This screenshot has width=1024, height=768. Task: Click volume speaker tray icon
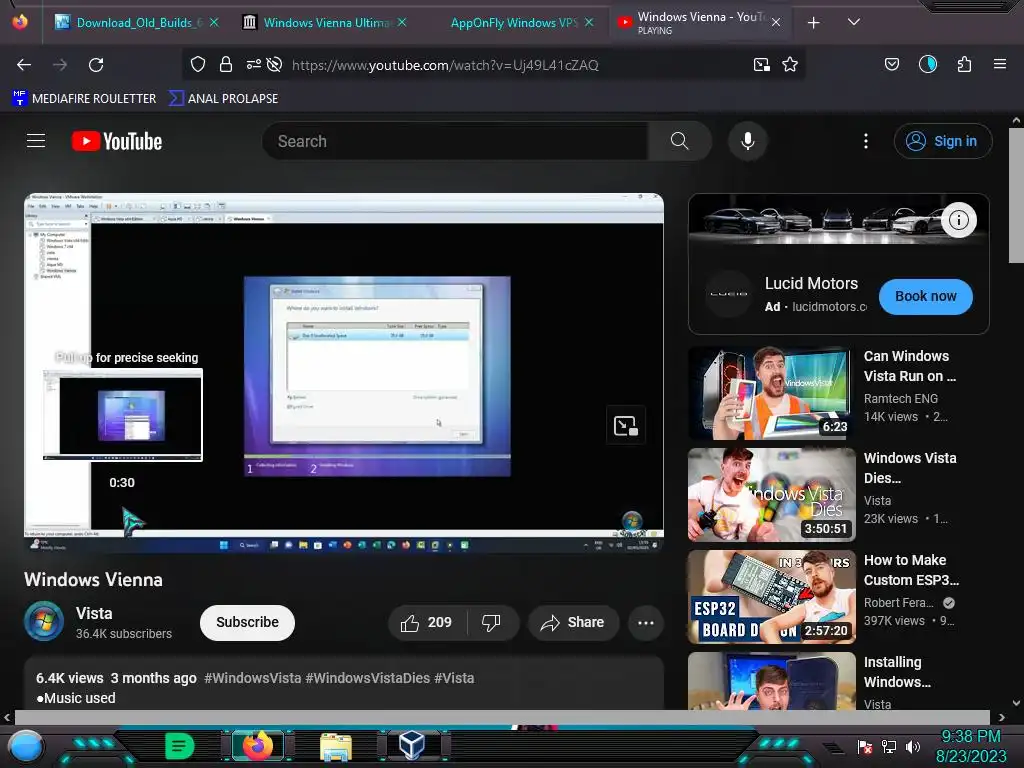pos(913,746)
